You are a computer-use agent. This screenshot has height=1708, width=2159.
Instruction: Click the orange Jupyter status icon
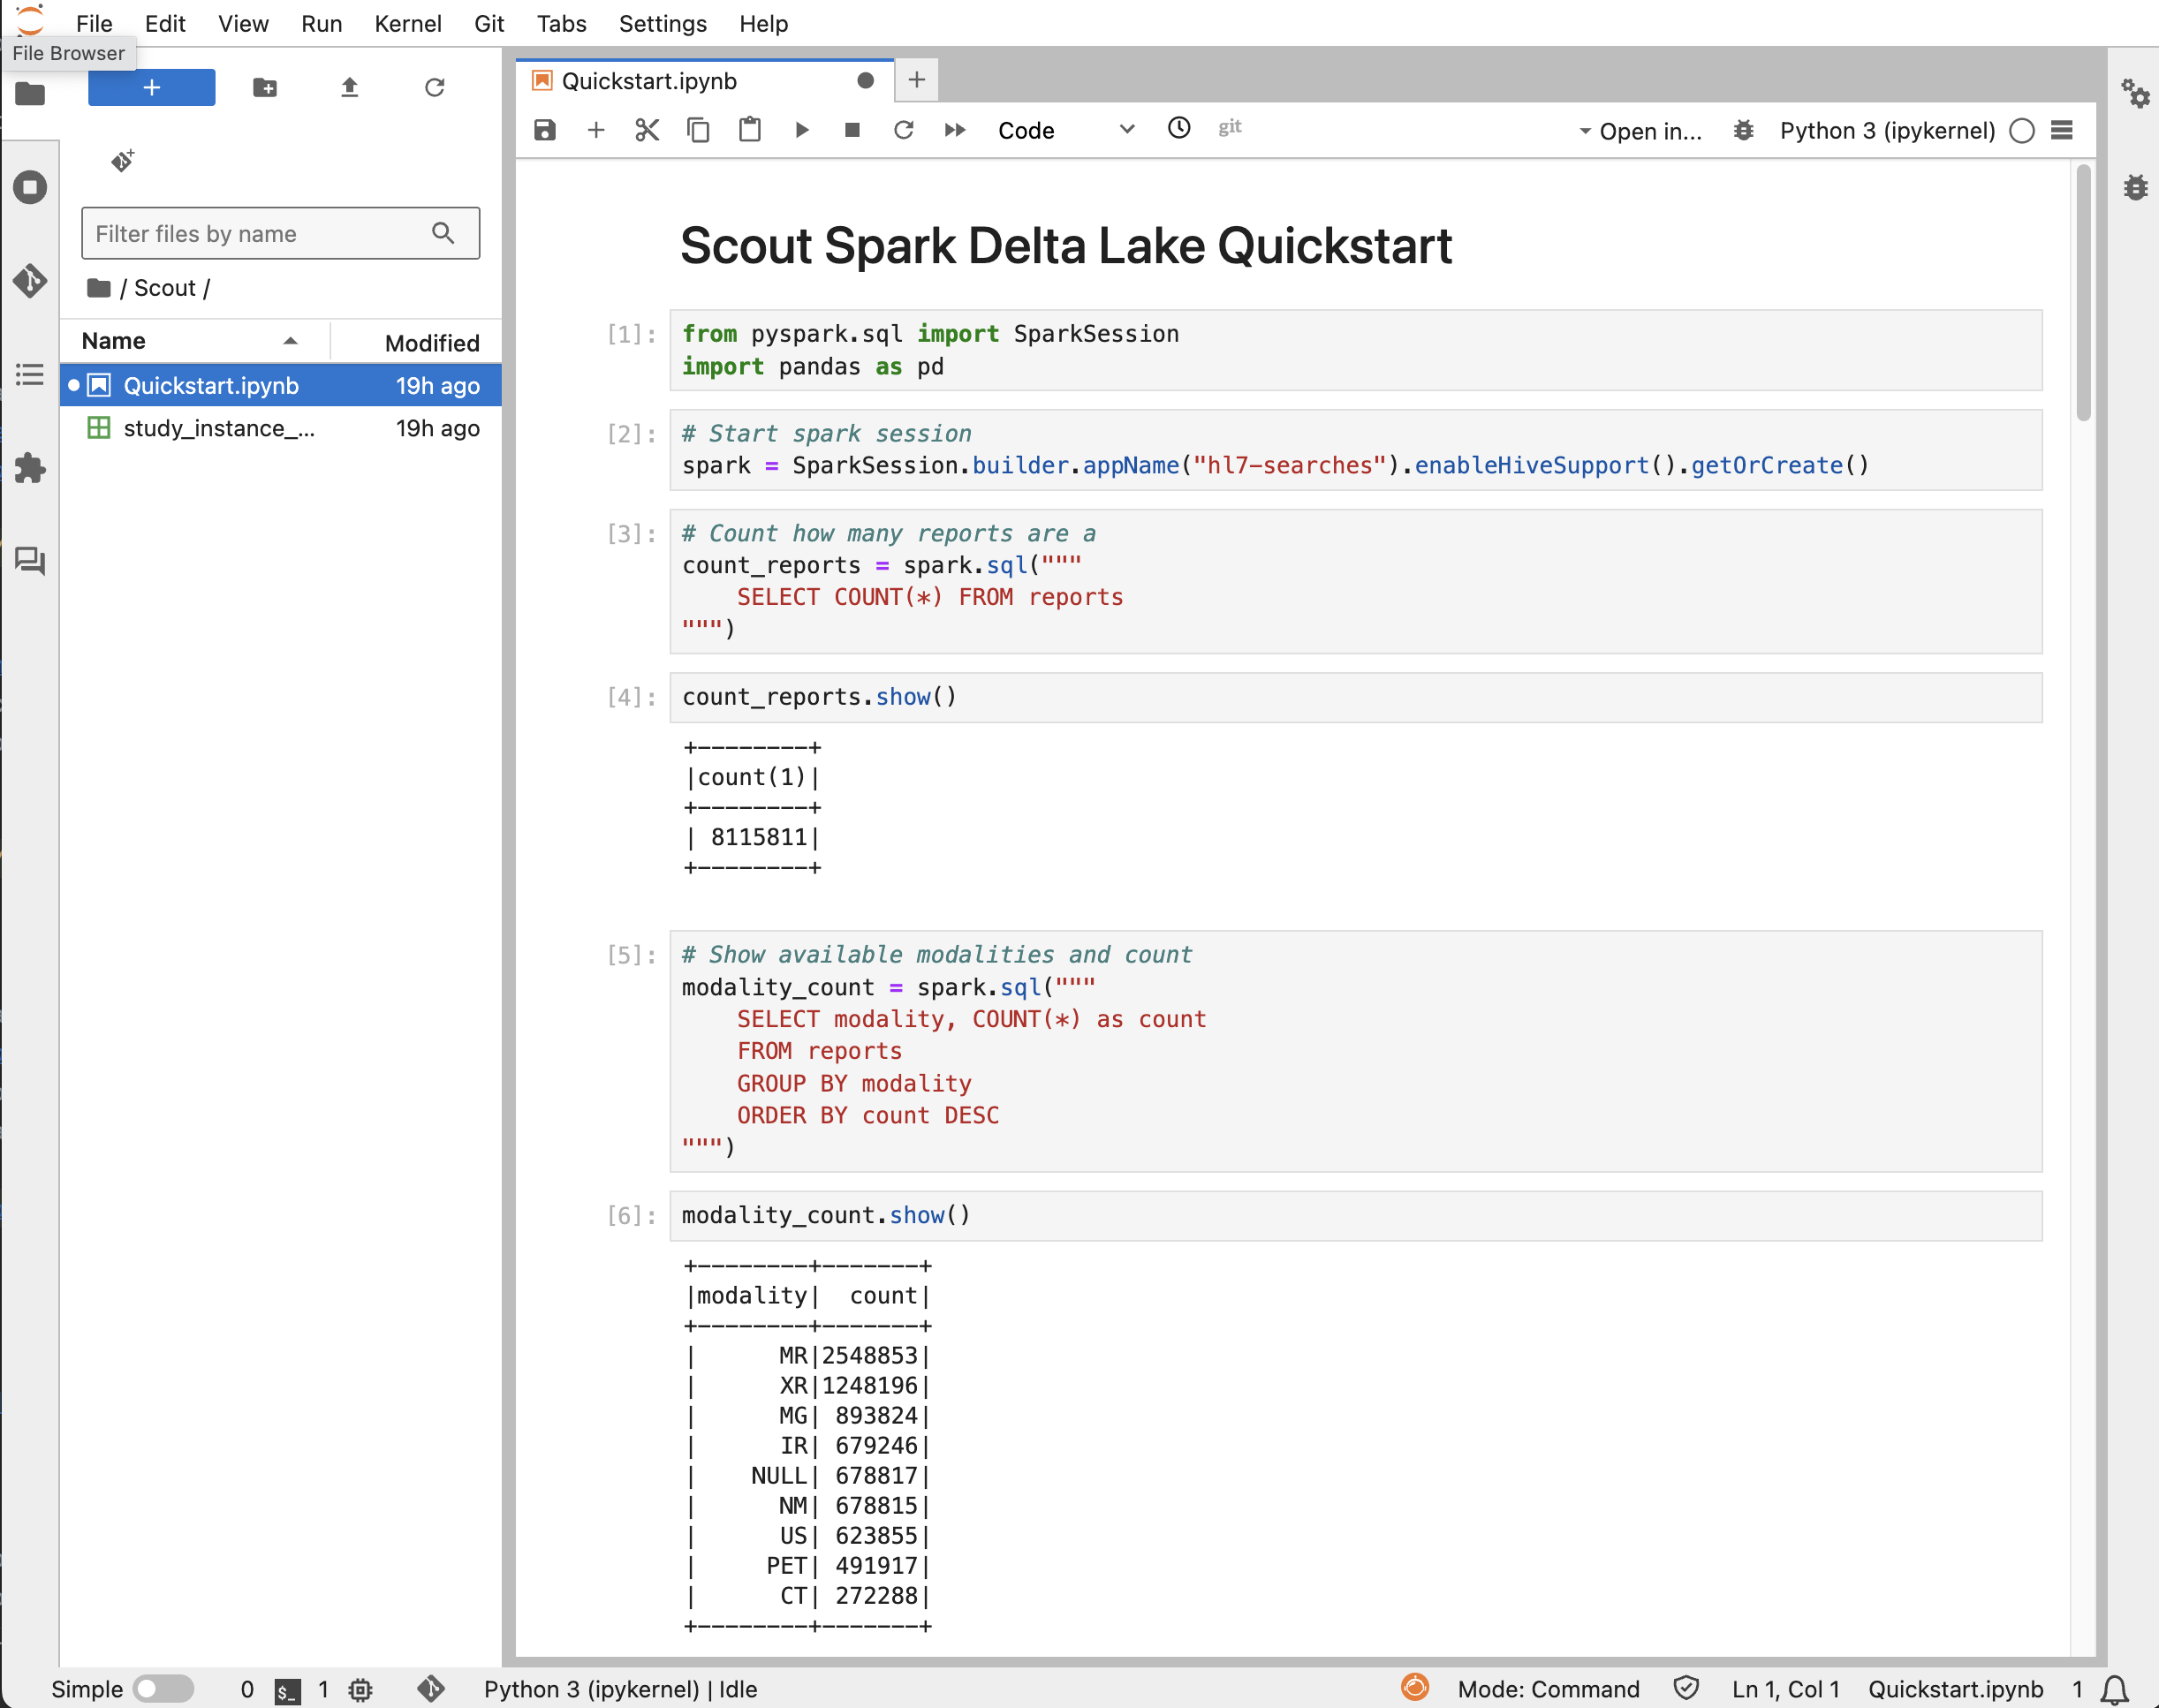click(1414, 1688)
